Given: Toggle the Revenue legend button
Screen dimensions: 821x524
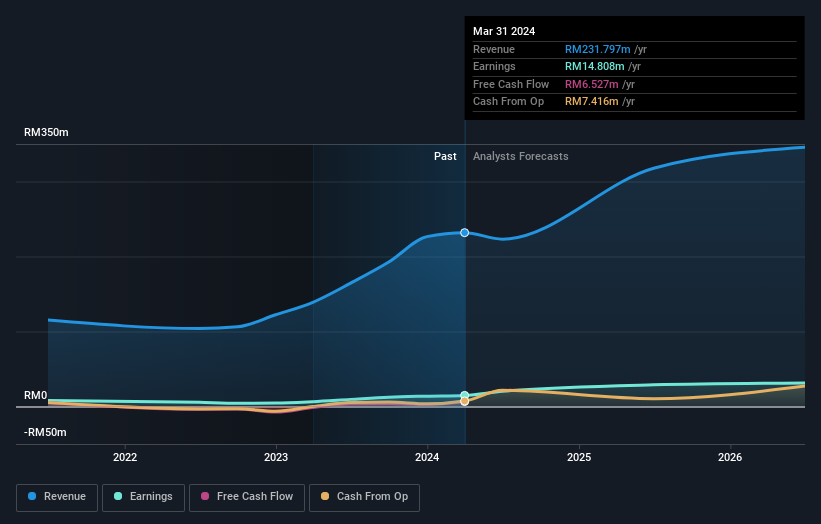Looking at the screenshot, I should coord(57,497).
